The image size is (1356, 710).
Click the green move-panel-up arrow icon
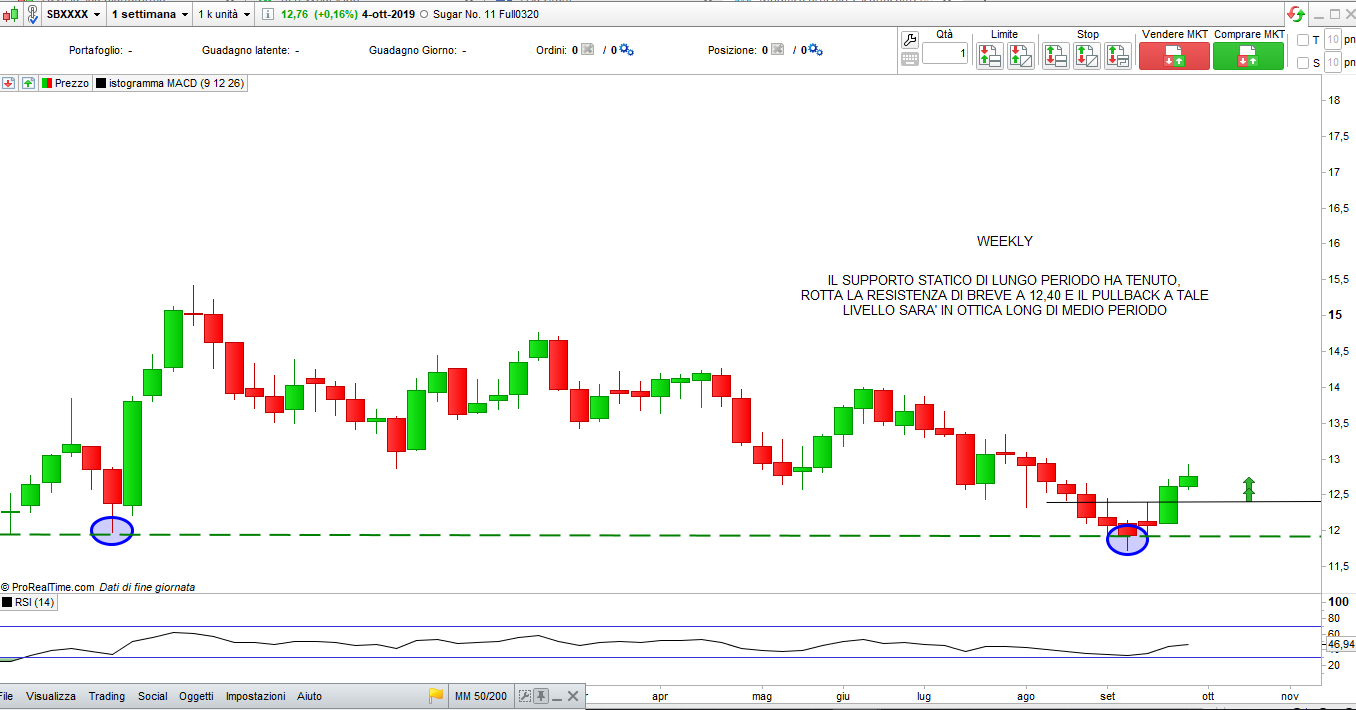coord(28,83)
